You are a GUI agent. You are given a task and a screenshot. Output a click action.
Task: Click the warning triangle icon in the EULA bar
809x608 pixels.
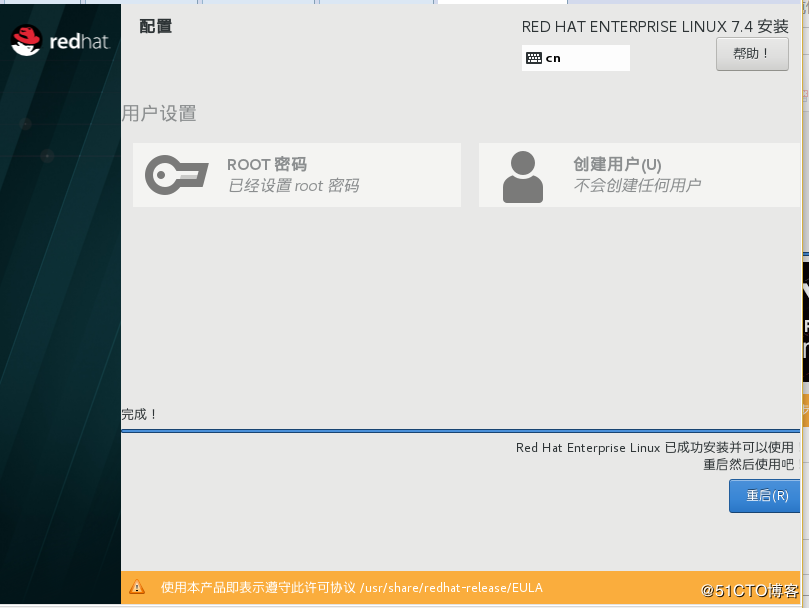(x=137, y=587)
